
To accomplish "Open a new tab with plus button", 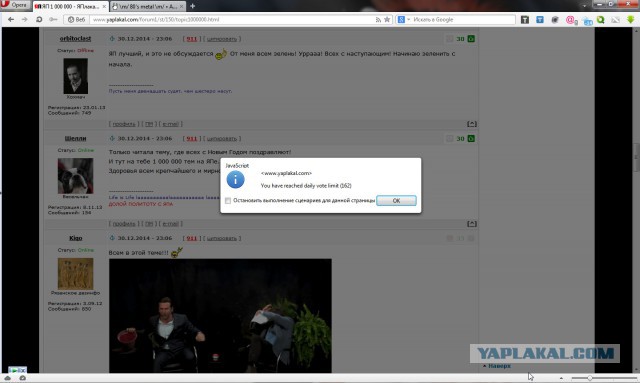I will tap(193, 6).
